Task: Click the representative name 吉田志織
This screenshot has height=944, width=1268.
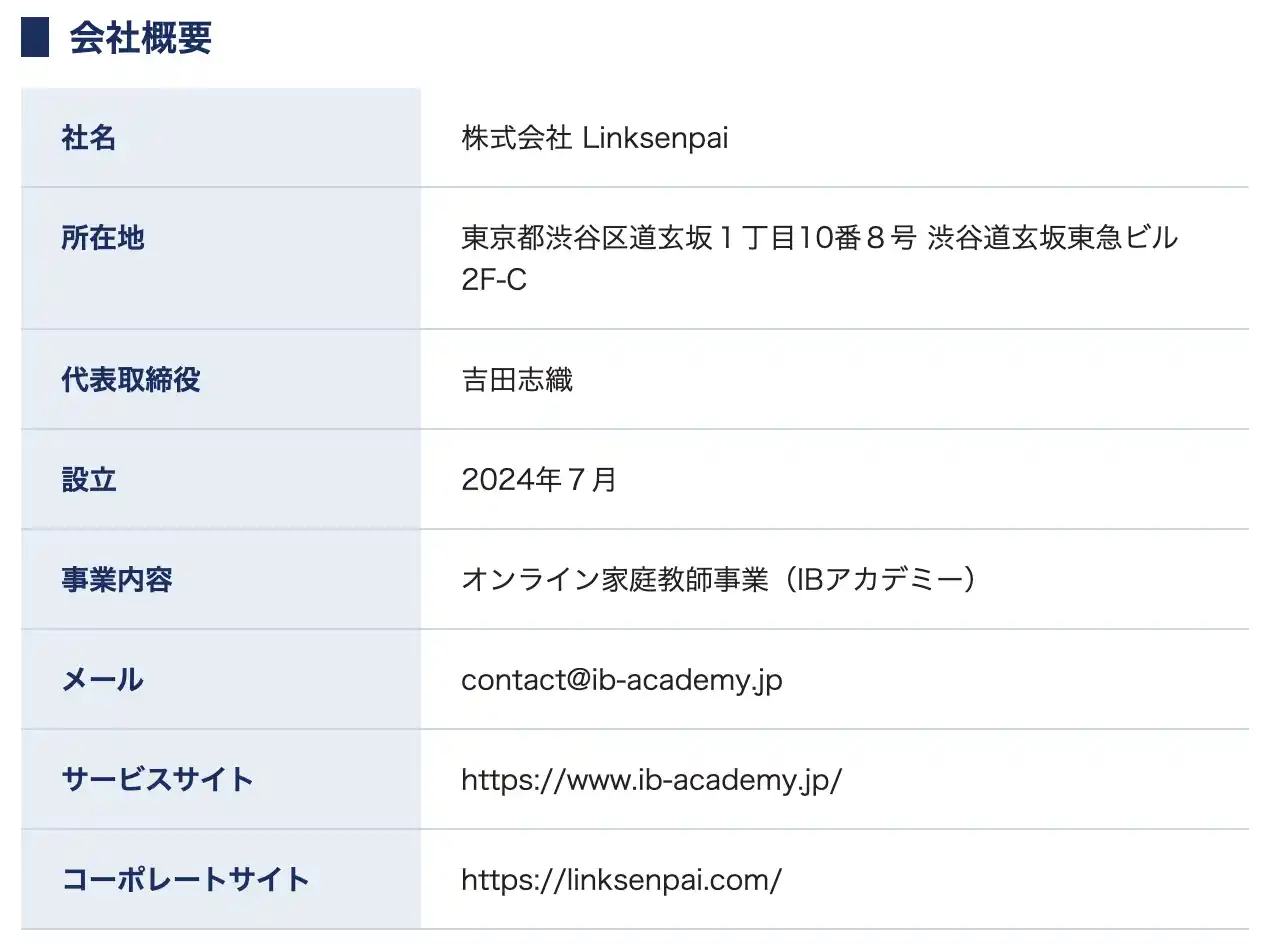Action: [517, 380]
